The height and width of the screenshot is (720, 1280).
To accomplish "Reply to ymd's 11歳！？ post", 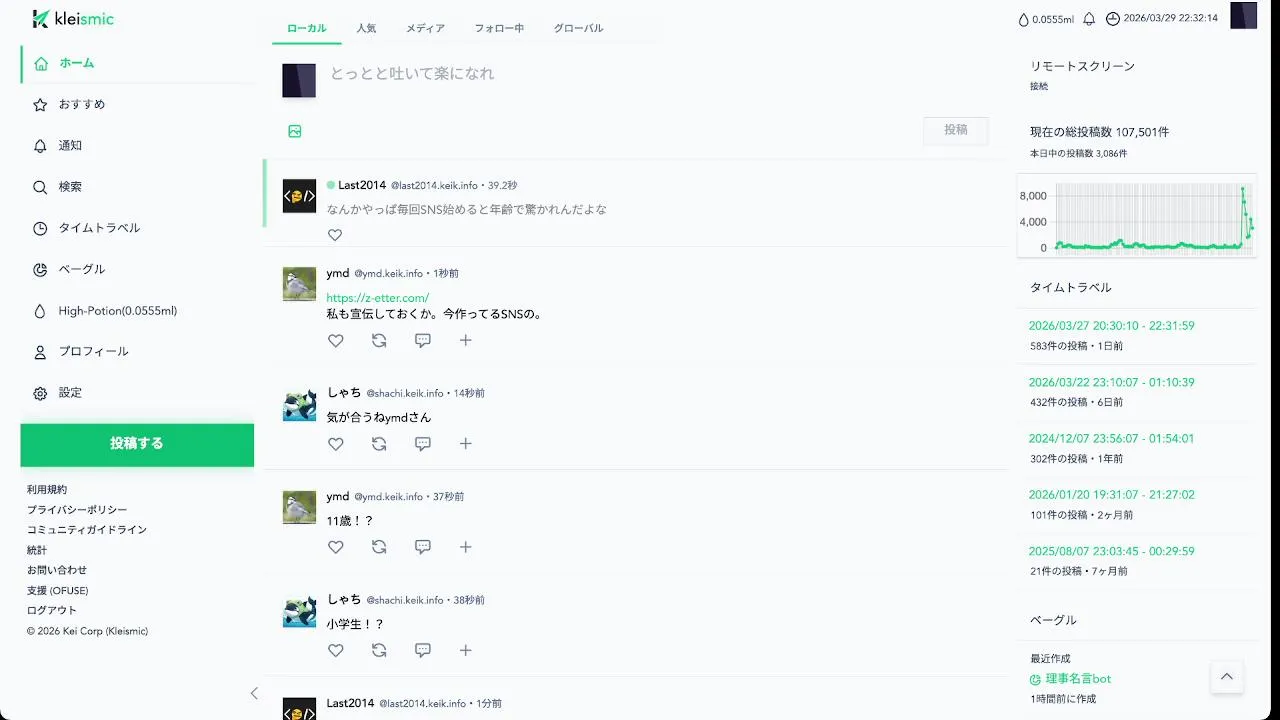I will (423, 547).
